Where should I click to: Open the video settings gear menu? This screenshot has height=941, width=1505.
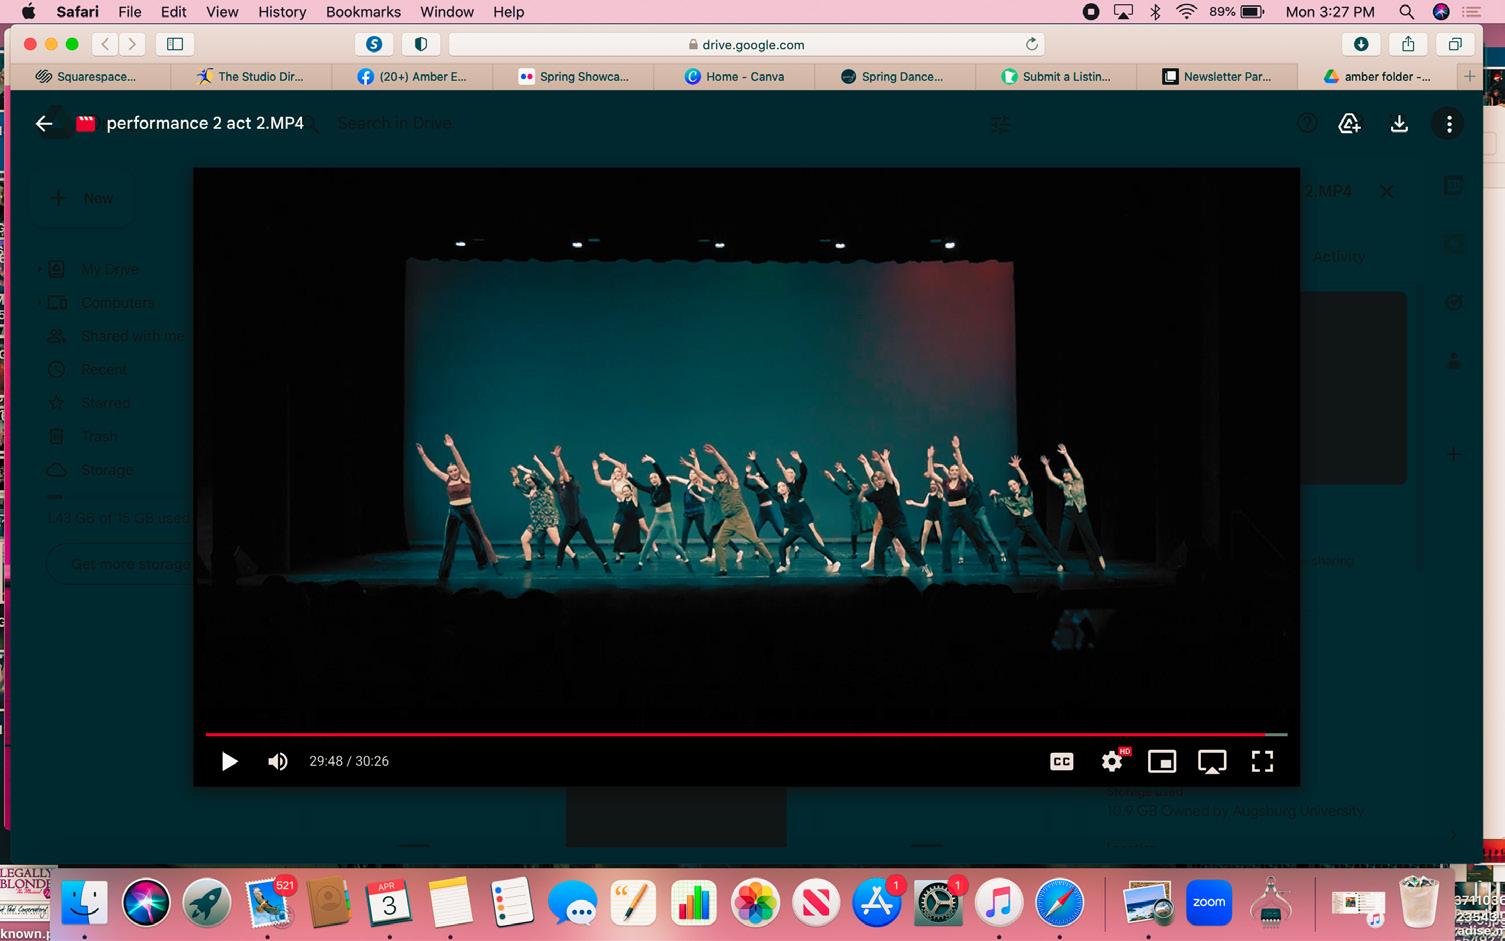click(1112, 762)
